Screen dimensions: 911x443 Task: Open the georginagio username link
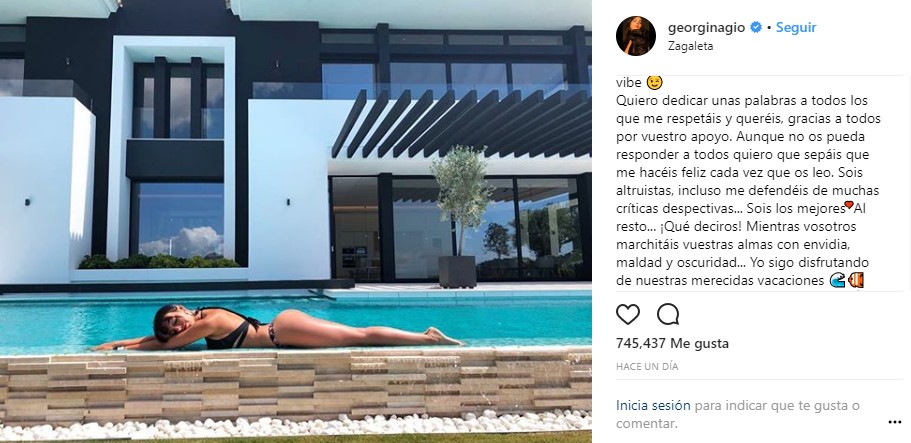click(706, 27)
